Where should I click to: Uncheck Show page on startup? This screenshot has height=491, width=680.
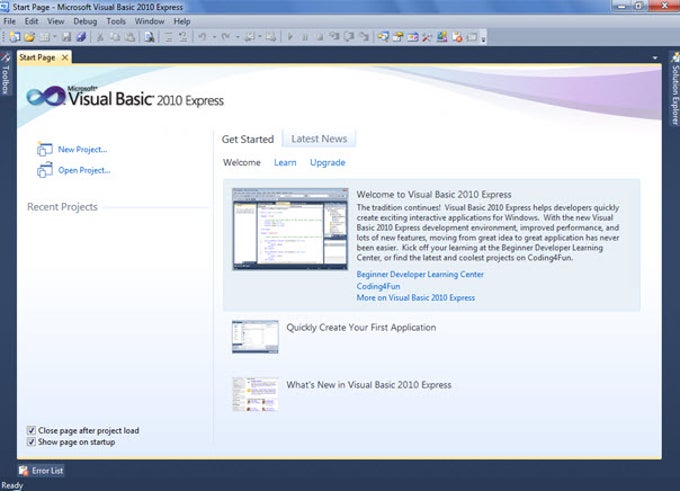pos(31,442)
